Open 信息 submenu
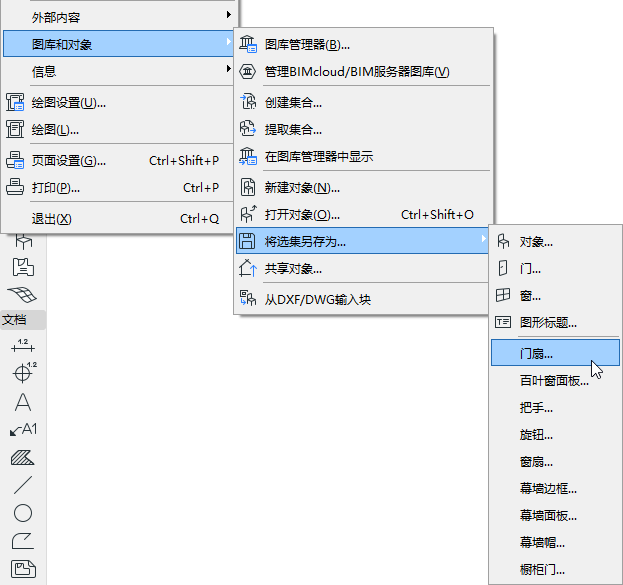 coord(118,71)
